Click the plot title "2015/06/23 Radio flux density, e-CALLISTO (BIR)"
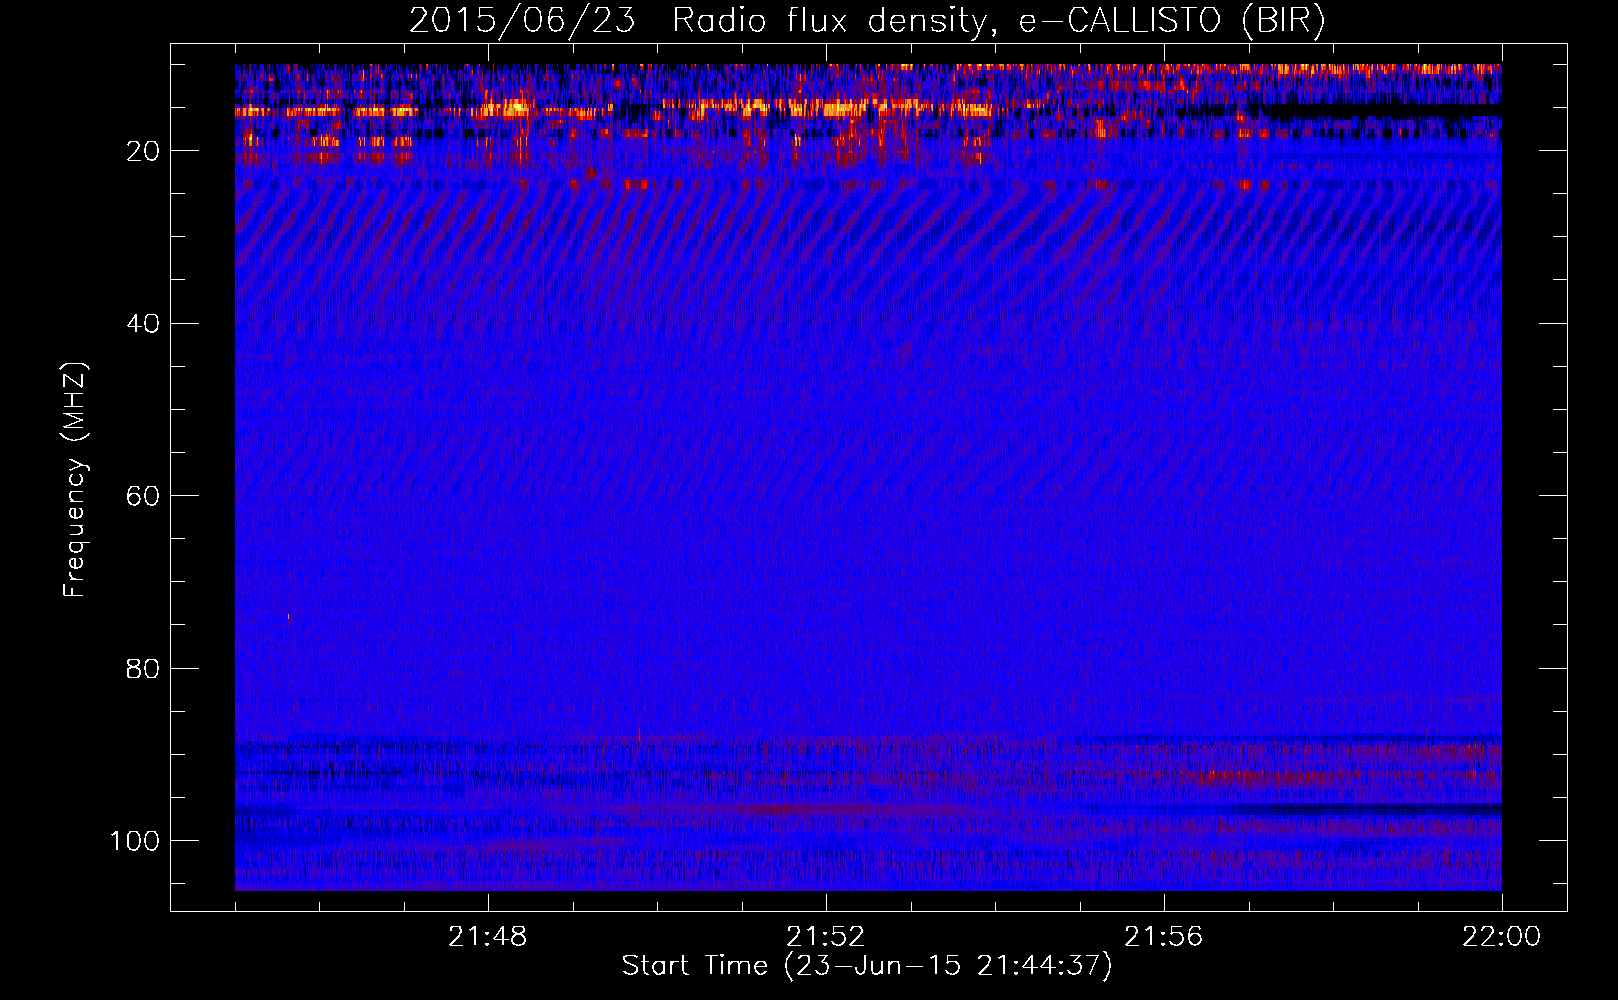 pyautogui.click(x=867, y=21)
